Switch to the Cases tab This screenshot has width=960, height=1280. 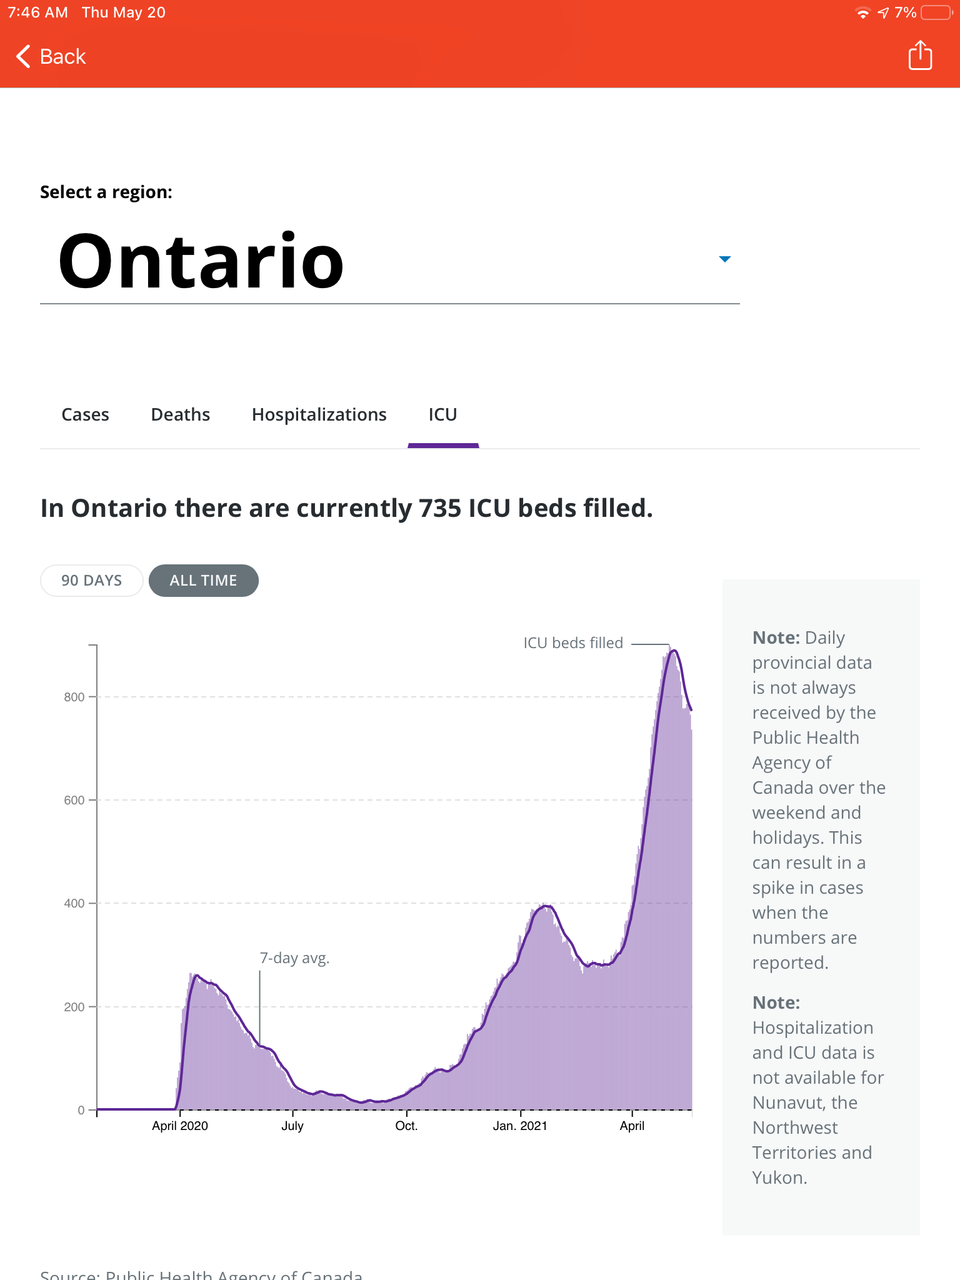85,414
